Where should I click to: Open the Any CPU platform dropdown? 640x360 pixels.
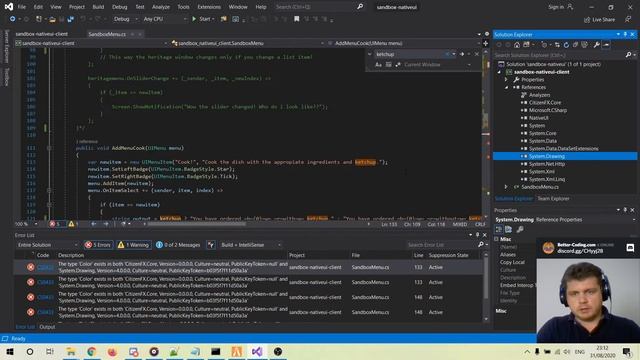click(164, 19)
